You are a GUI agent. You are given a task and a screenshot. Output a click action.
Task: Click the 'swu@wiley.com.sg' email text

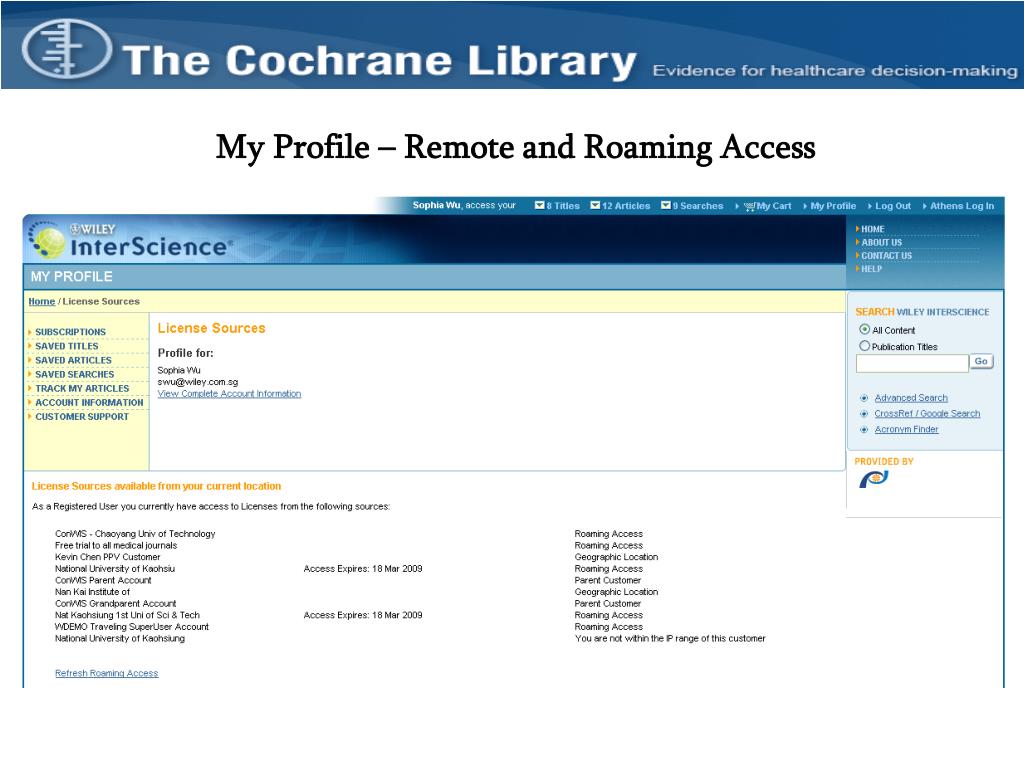tap(198, 382)
